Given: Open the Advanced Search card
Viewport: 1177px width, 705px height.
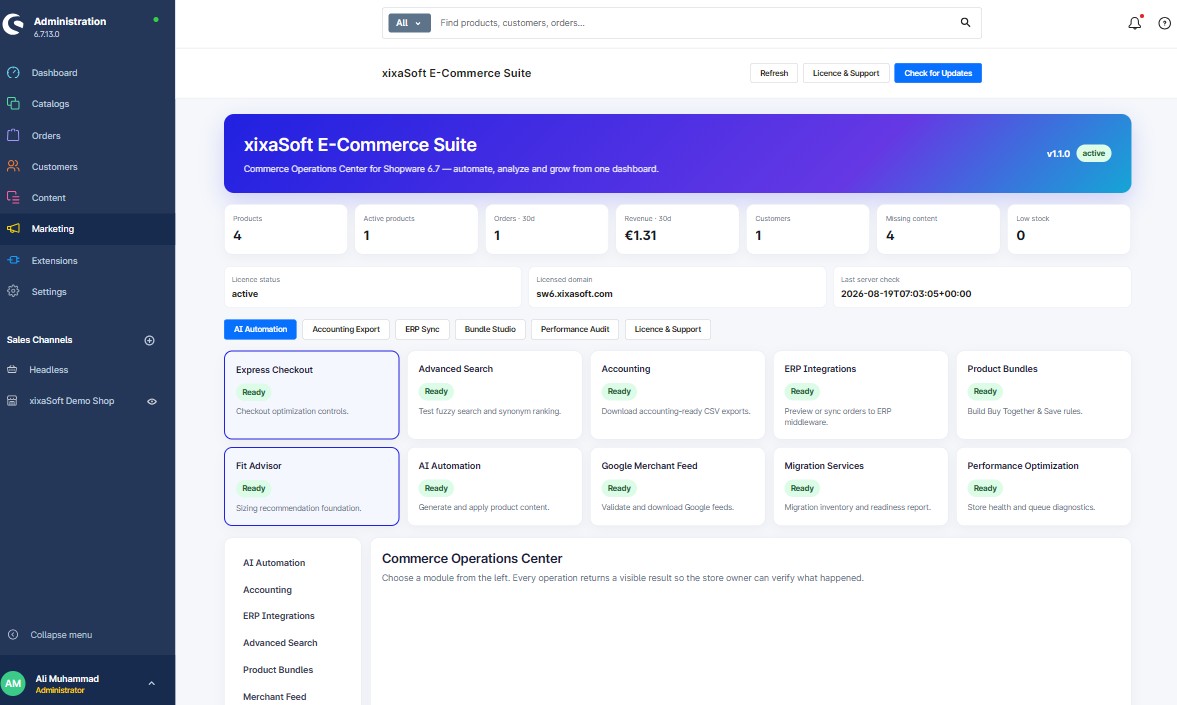Looking at the screenshot, I should pos(495,395).
